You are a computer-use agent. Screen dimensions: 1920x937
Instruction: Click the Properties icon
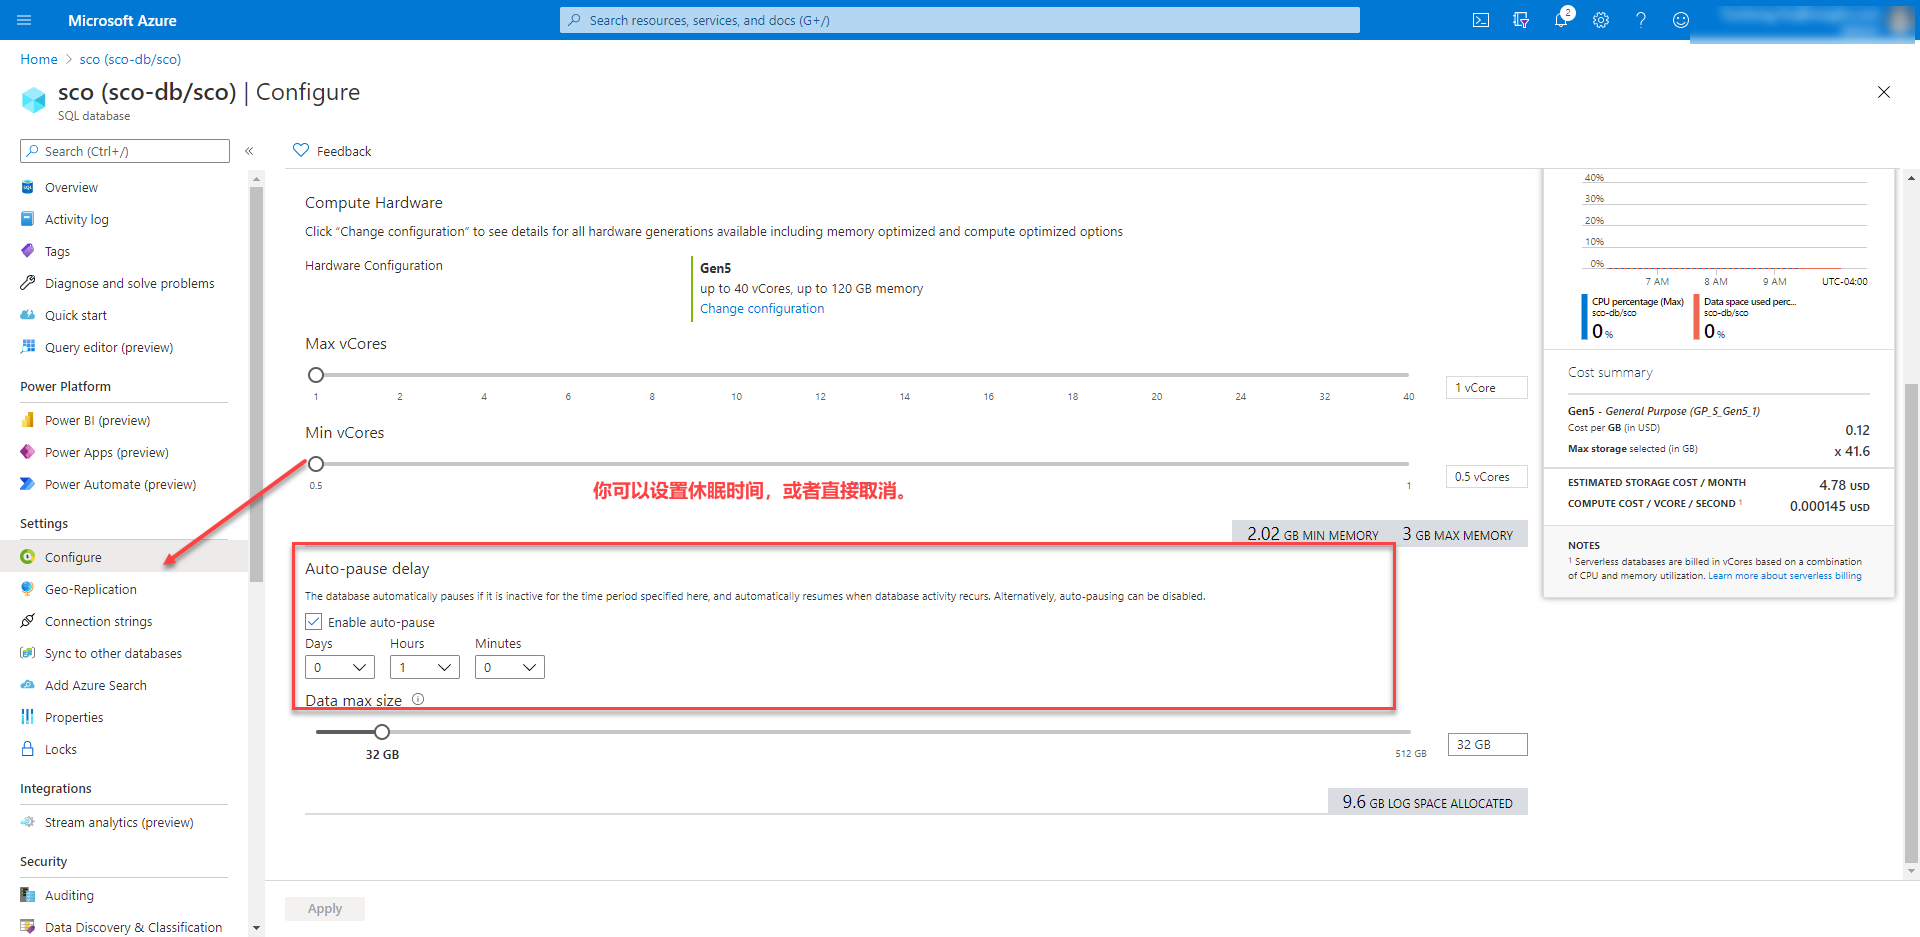28,717
